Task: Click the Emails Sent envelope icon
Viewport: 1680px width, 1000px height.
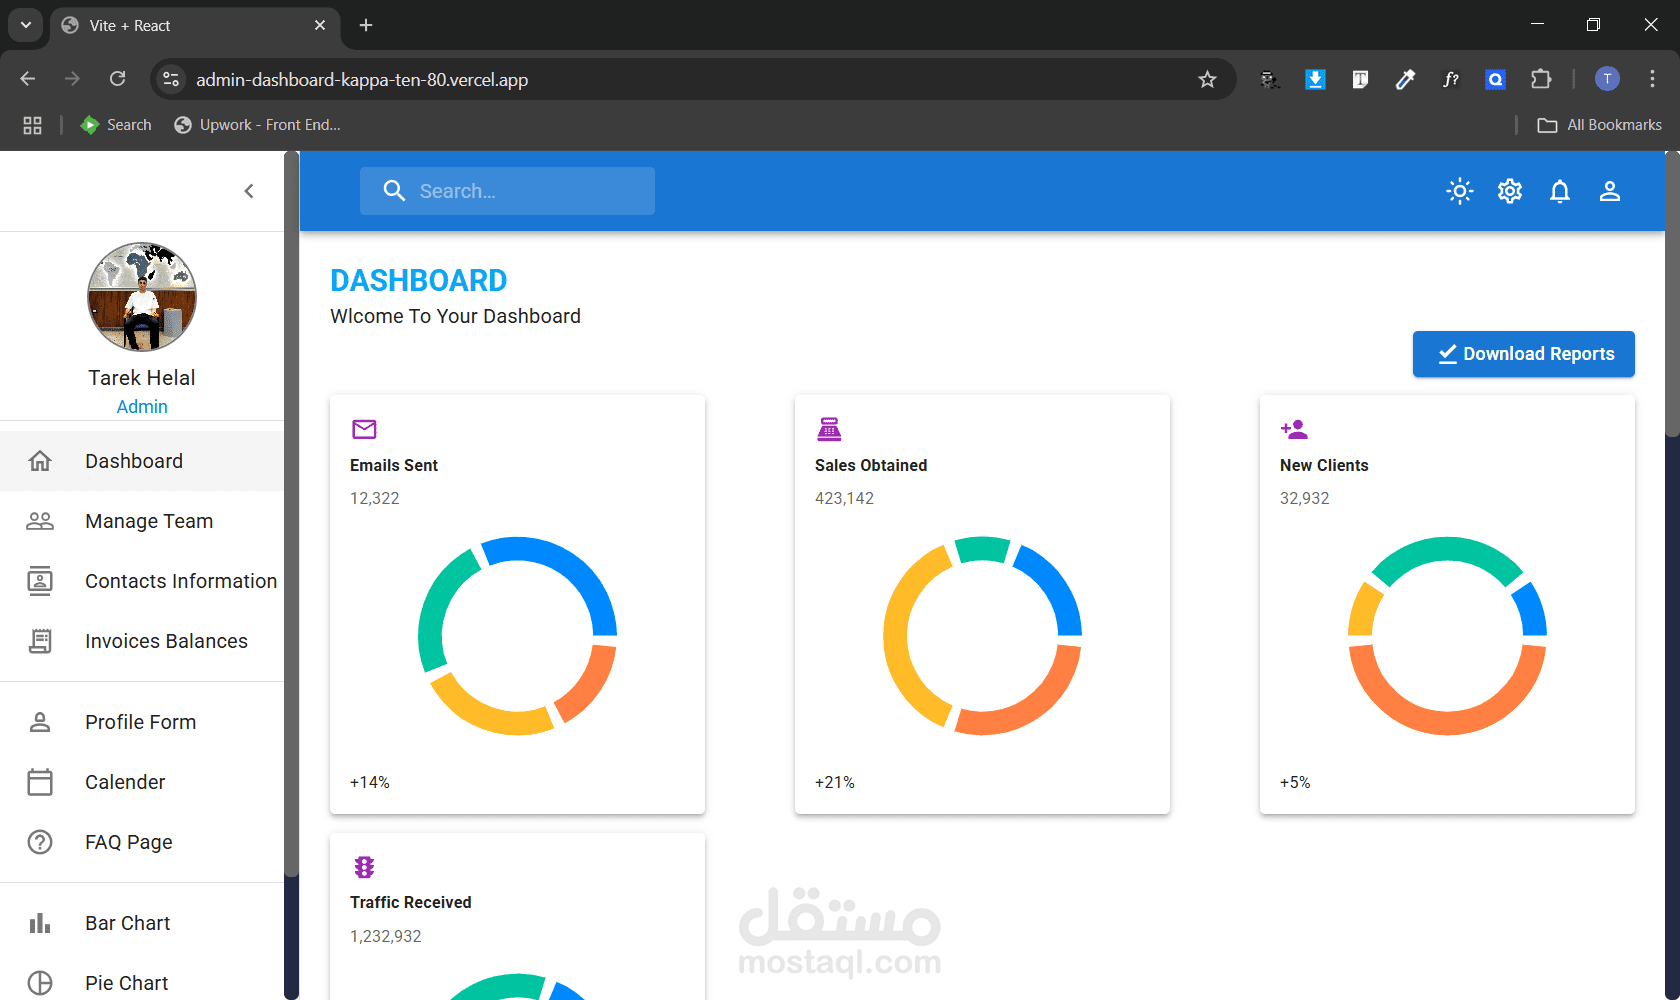Action: tap(364, 429)
